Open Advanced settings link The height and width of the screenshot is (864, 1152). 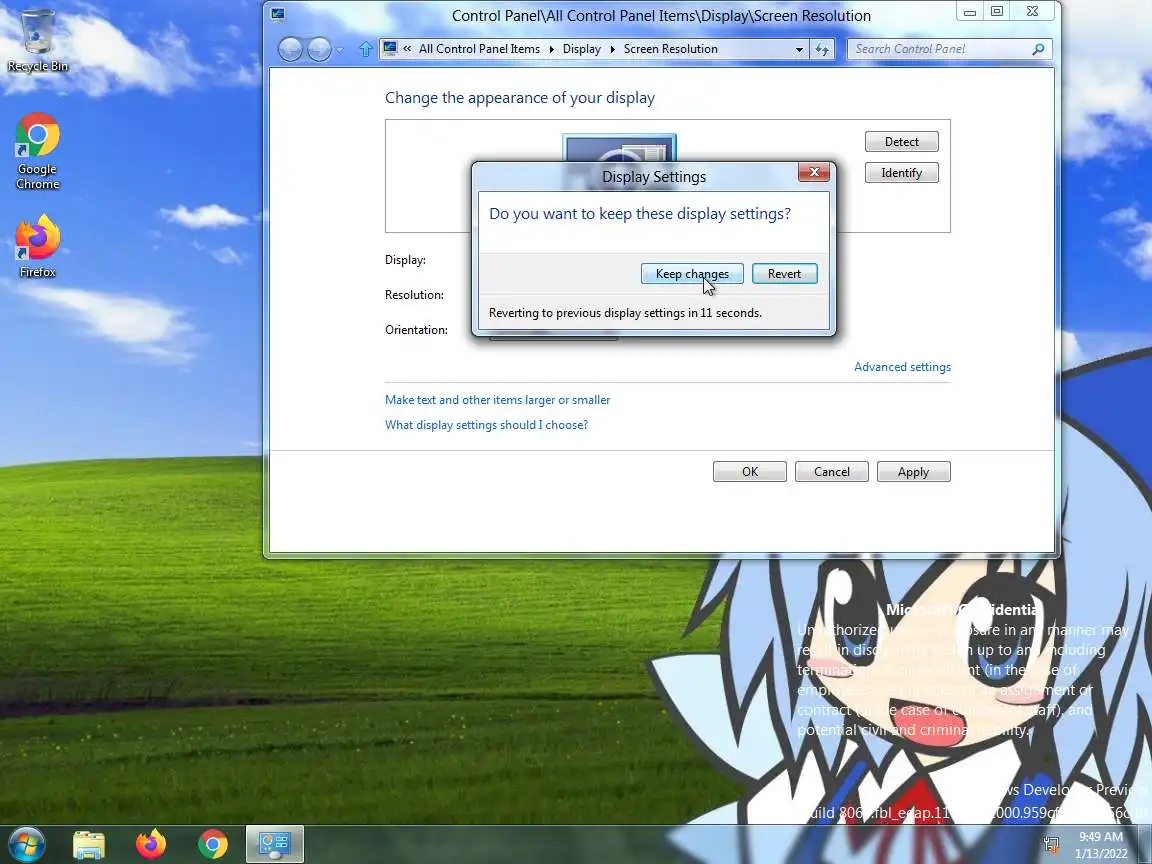(902, 367)
